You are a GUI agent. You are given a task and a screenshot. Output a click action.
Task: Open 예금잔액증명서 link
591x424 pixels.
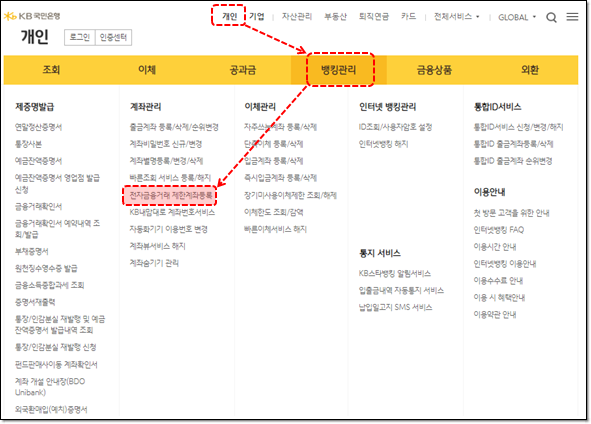tap(38, 161)
